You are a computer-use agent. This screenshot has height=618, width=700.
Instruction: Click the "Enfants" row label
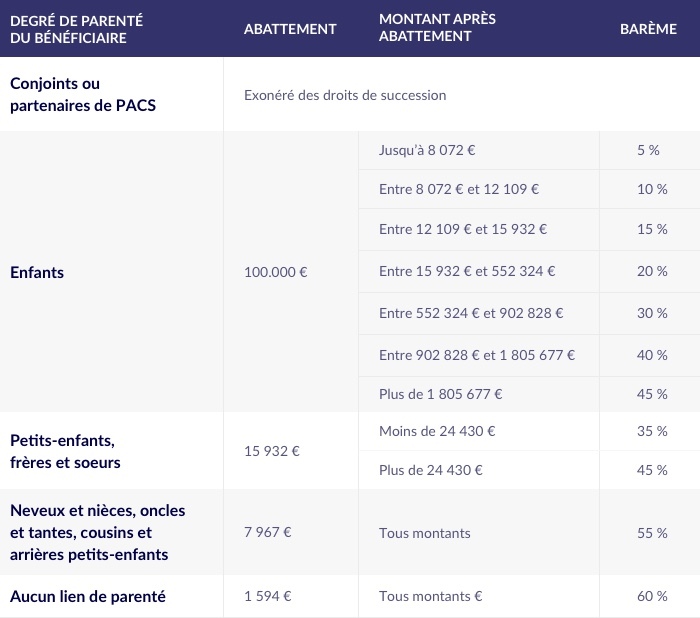click(37, 272)
